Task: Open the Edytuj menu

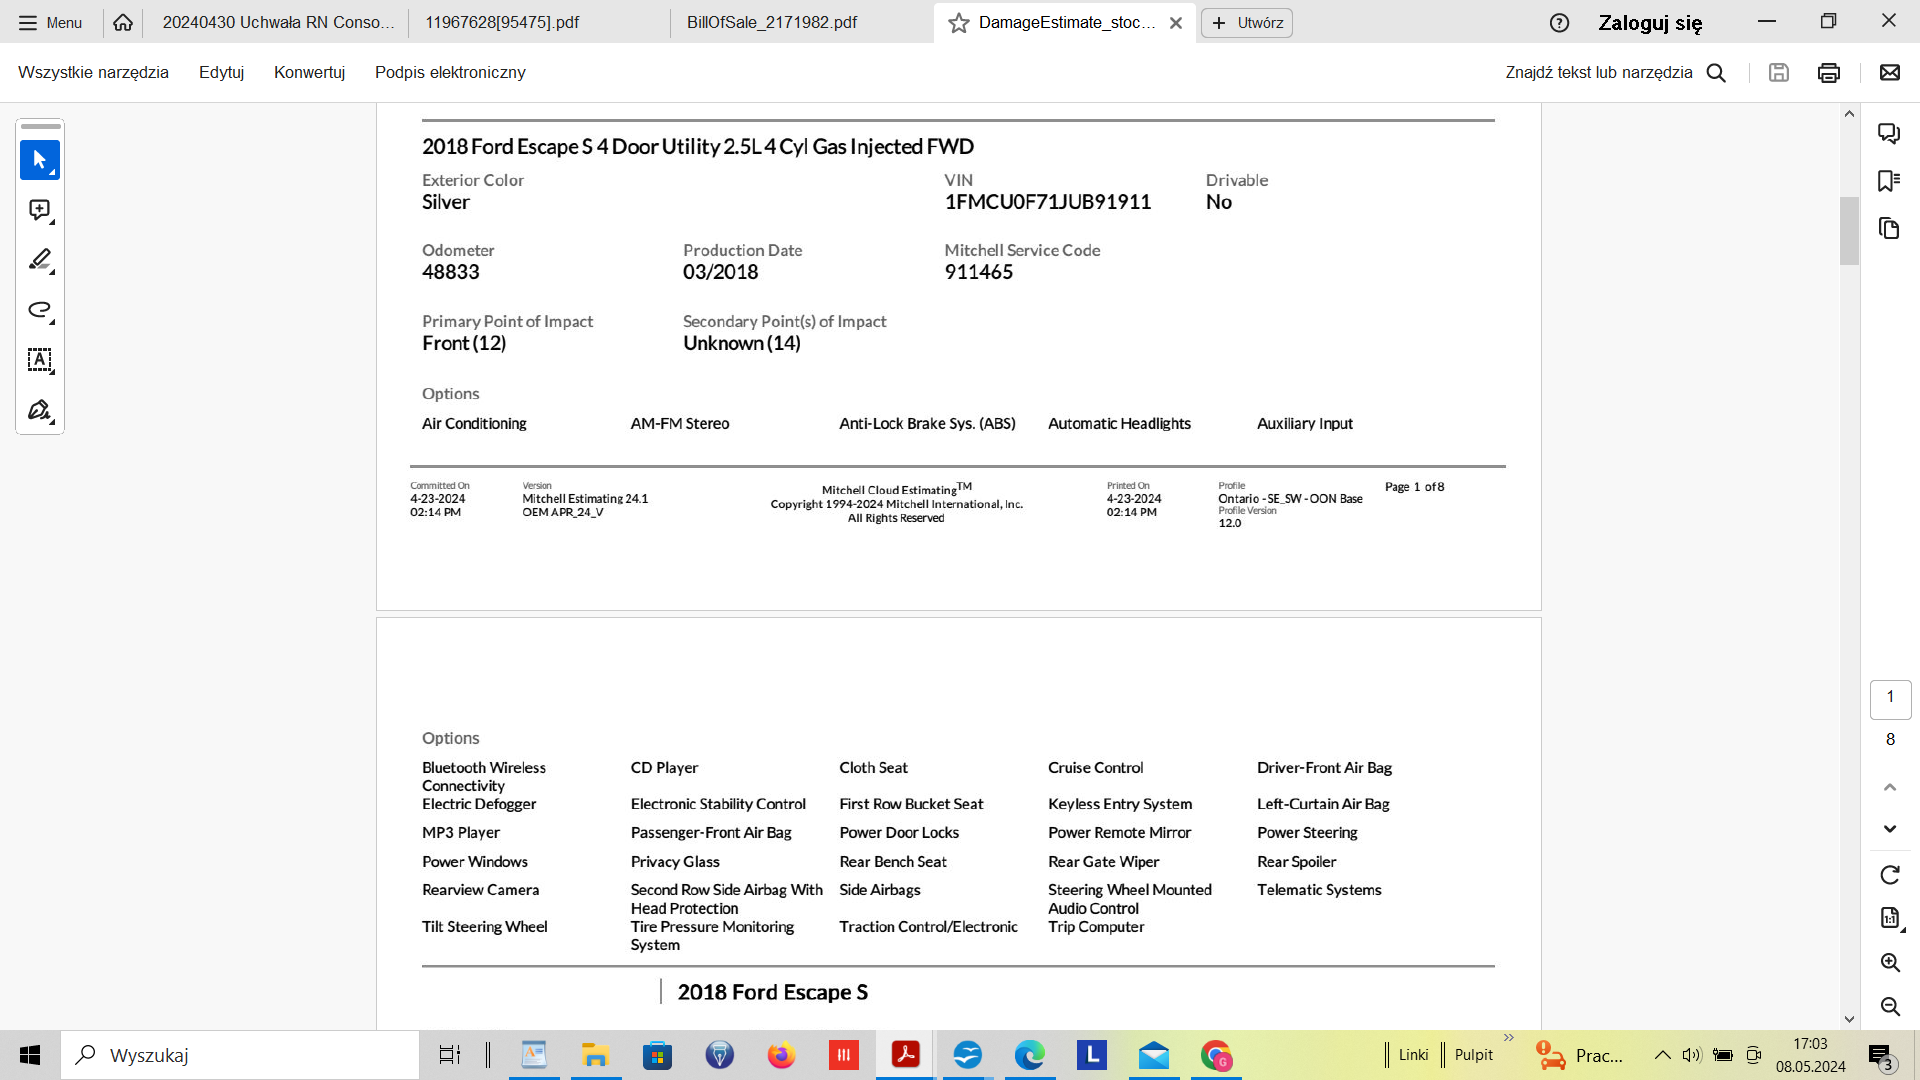Action: pyautogui.click(x=221, y=72)
